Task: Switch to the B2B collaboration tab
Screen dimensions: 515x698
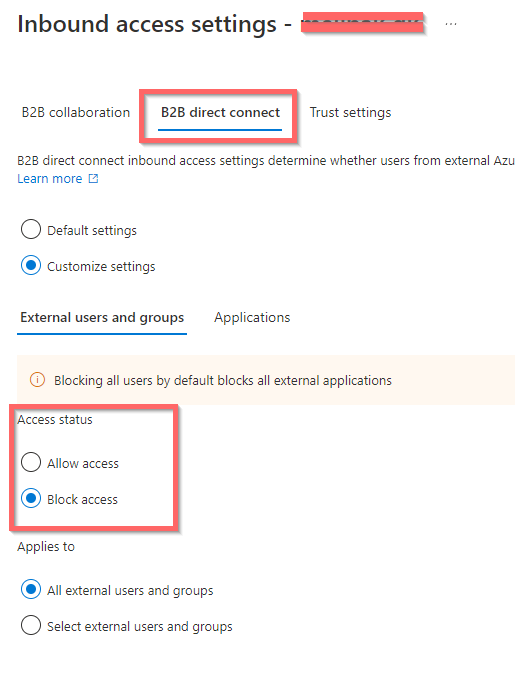Action: point(76,113)
